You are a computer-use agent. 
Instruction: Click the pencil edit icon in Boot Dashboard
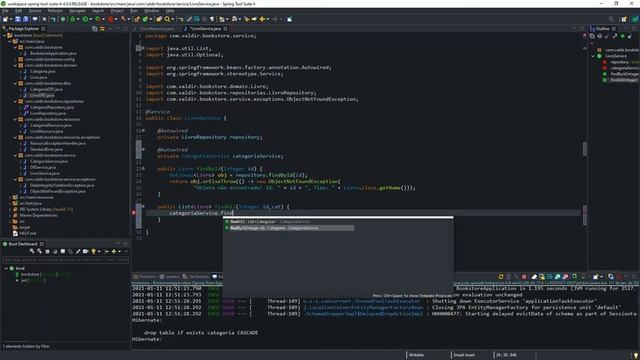tap(78, 251)
